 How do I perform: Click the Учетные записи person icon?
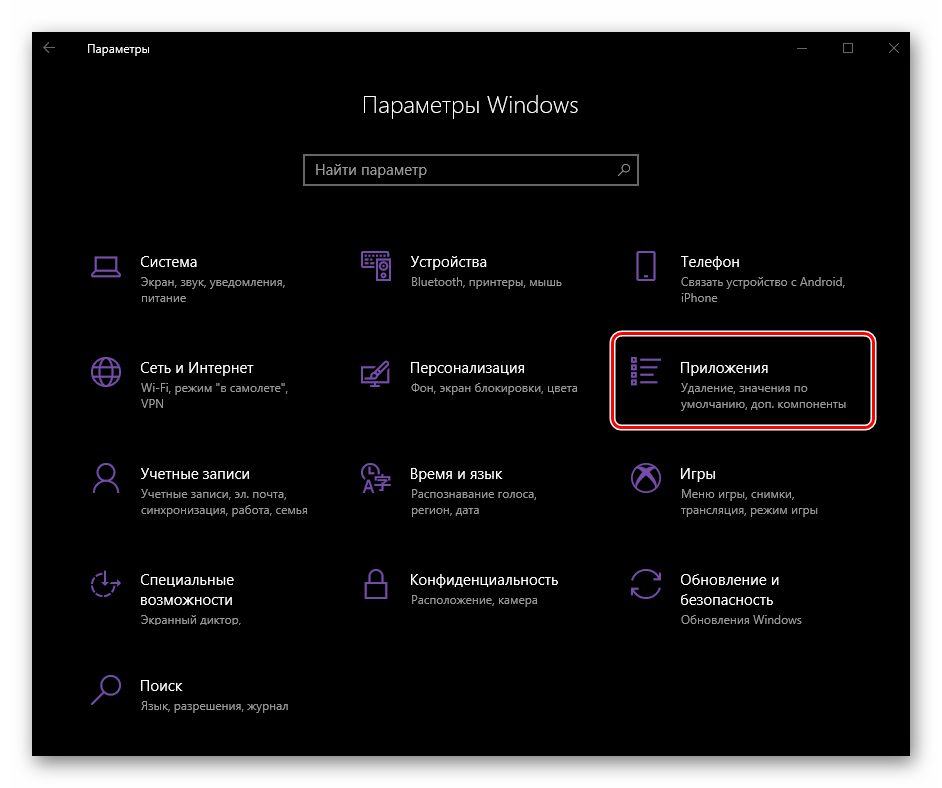106,478
